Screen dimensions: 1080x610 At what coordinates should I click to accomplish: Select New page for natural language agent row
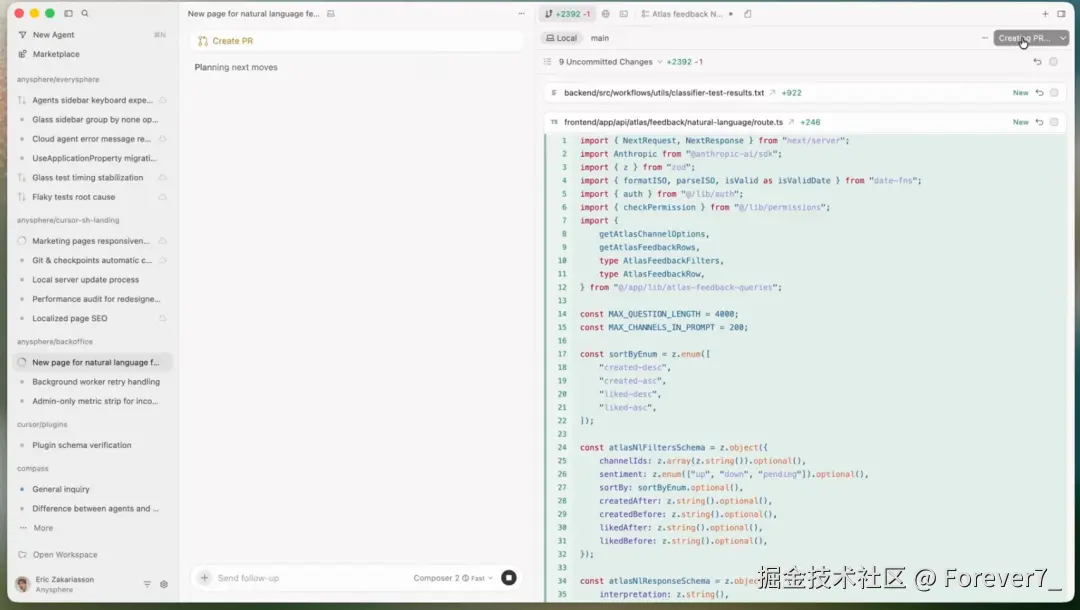pos(92,362)
